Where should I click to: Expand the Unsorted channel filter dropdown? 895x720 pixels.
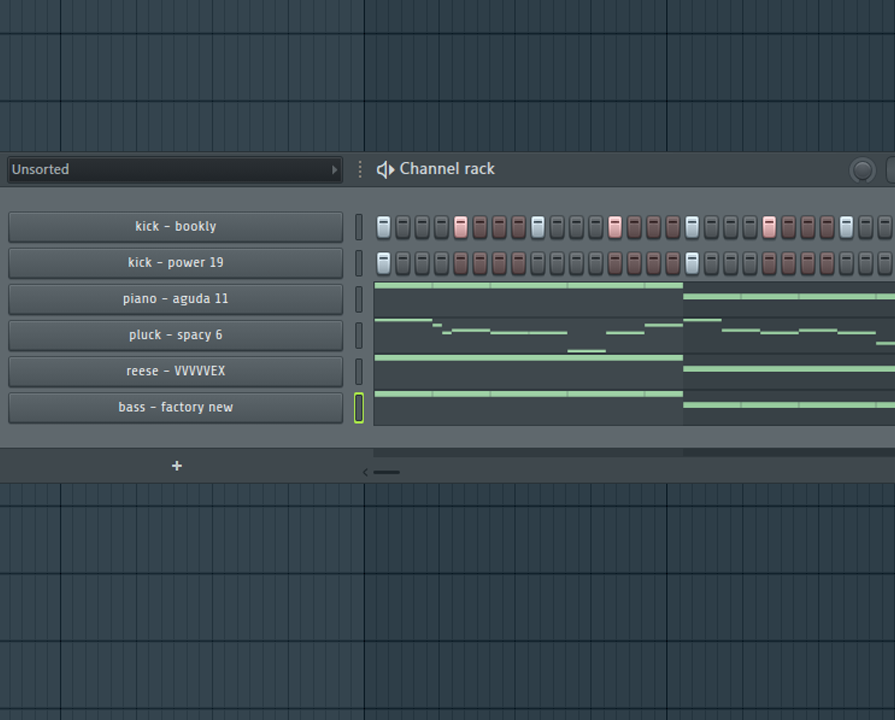point(170,170)
